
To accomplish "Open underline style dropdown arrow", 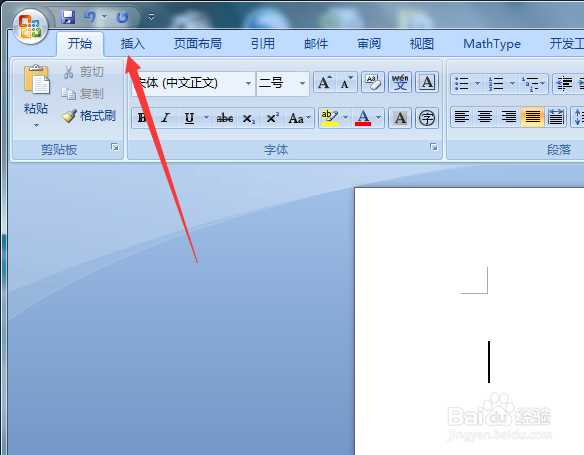I will (206, 118).
